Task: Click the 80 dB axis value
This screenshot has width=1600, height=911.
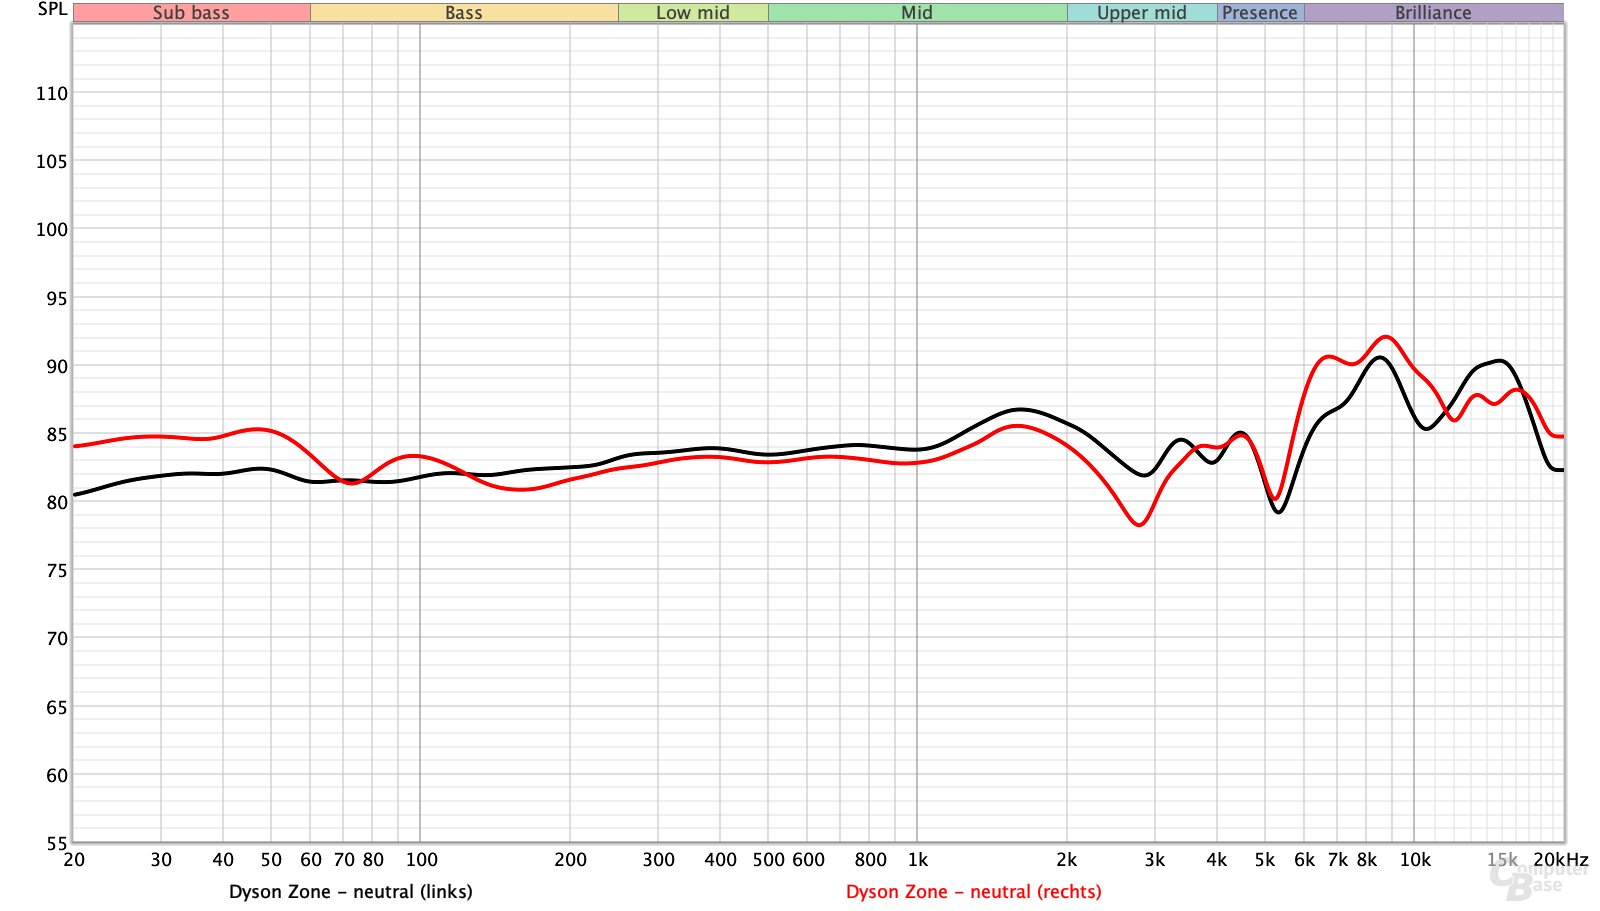Action: 57,502
